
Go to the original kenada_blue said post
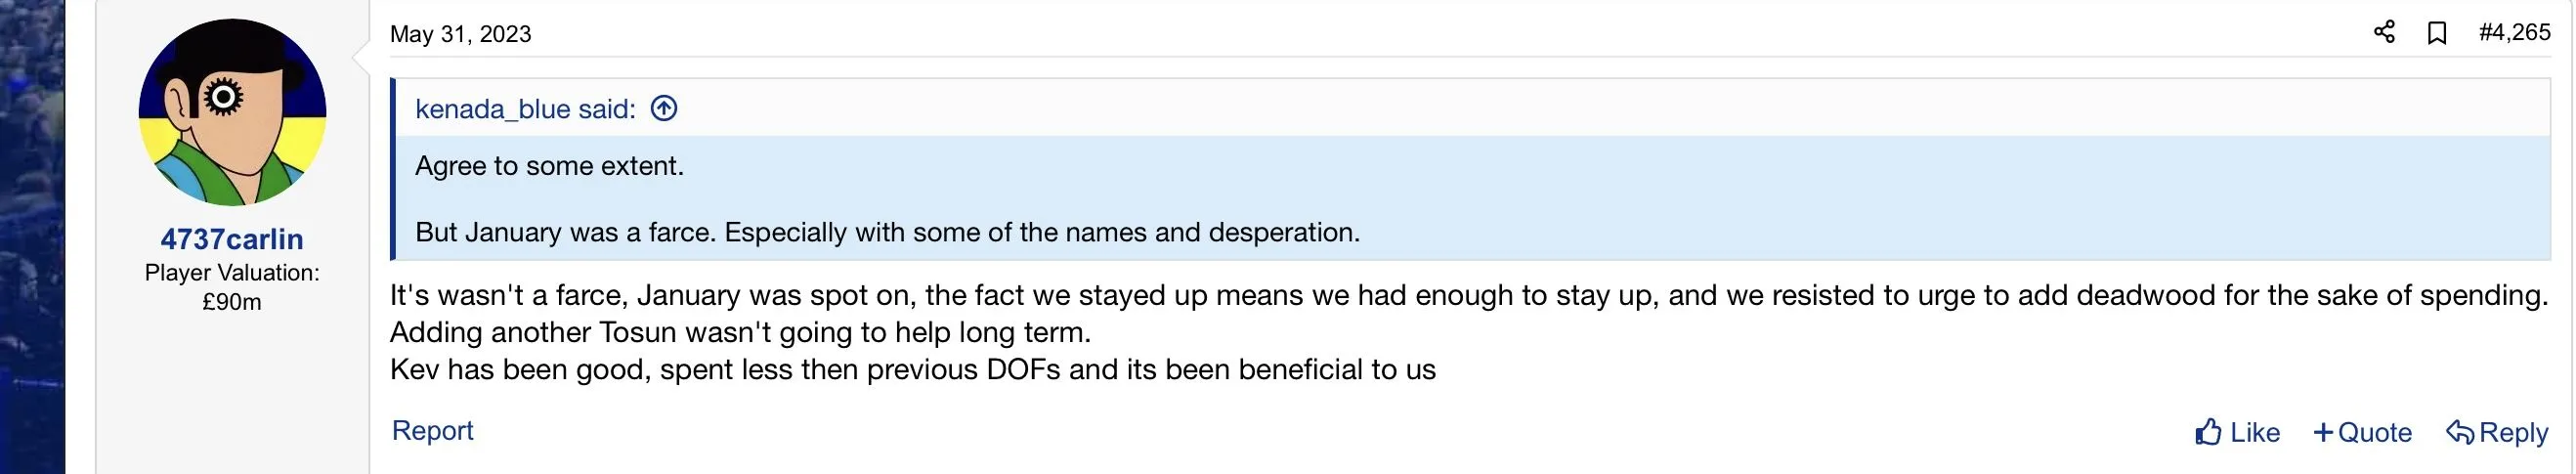(x=525, y=109)
